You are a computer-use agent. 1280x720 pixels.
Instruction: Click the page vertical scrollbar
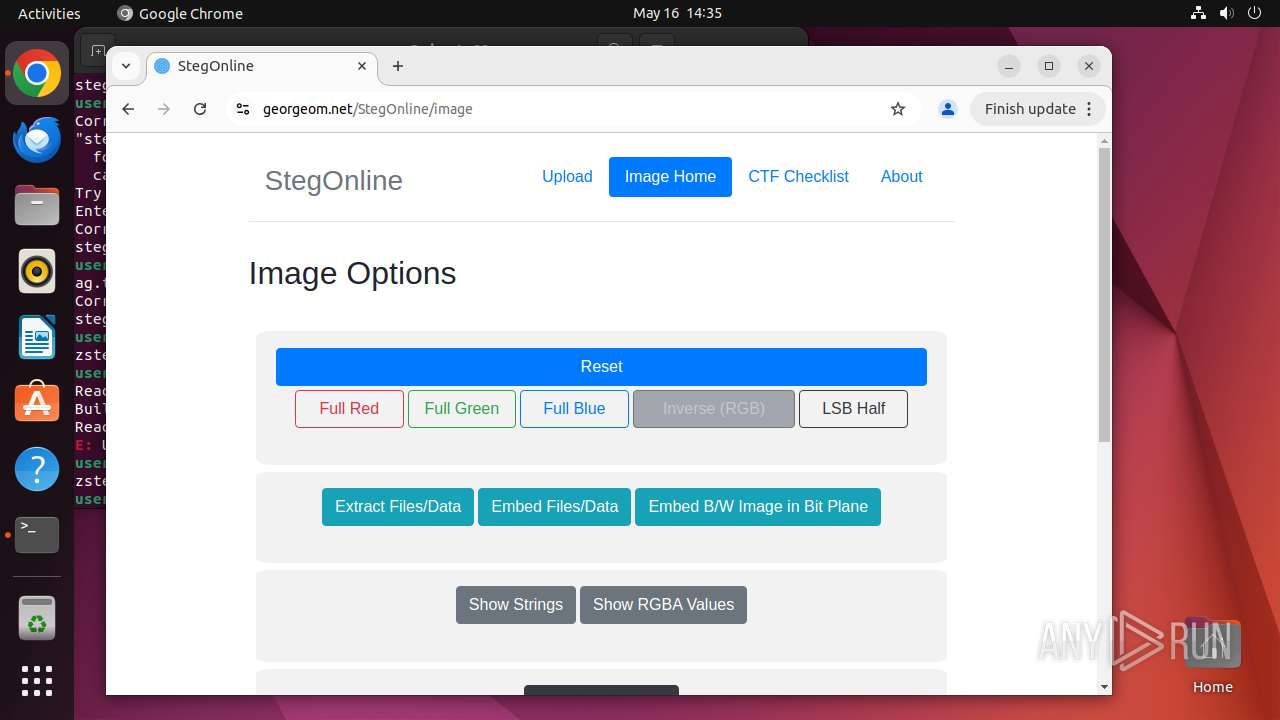coord(1104,295)
